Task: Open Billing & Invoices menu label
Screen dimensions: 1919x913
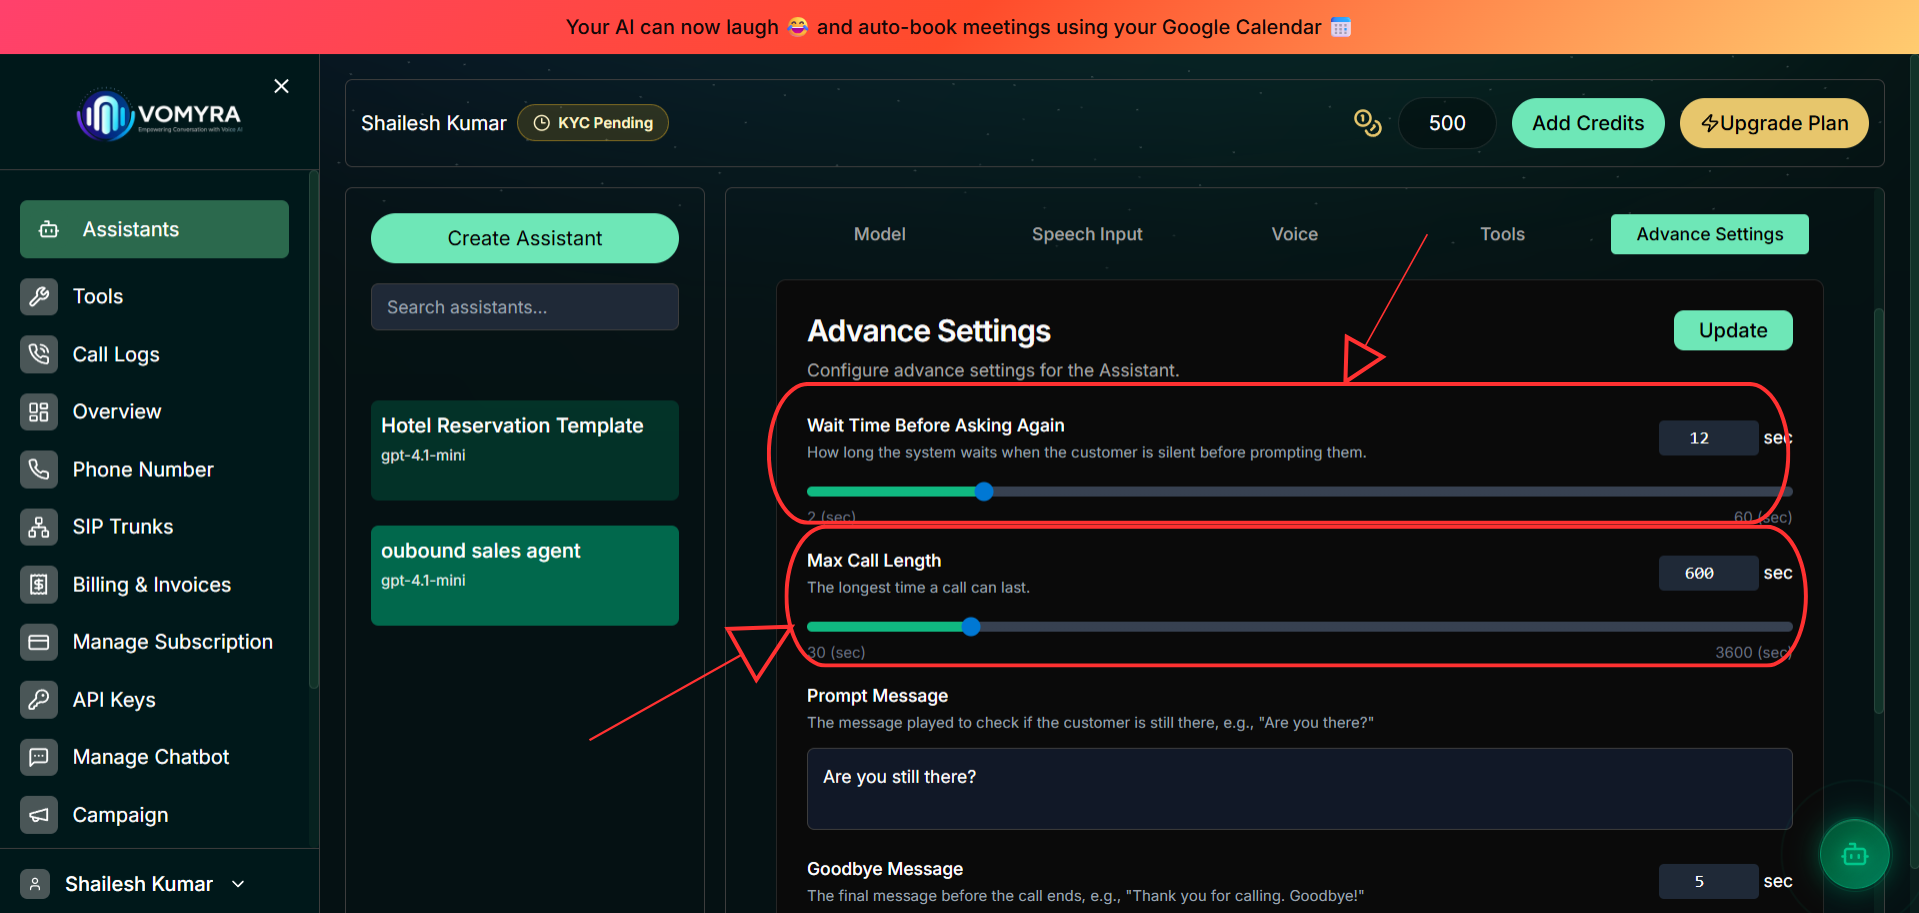Action: [152, 585]
